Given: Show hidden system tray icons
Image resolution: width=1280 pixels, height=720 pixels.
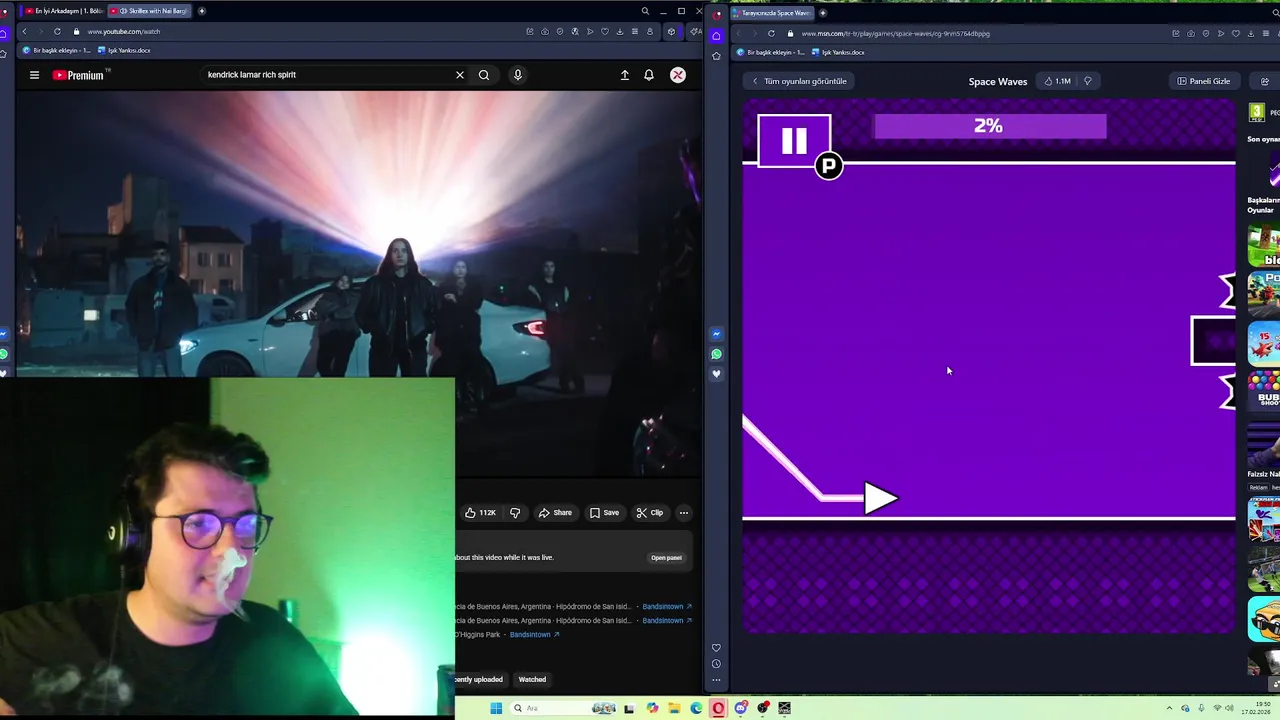Looking at the screenshot, I should 1169,708.
